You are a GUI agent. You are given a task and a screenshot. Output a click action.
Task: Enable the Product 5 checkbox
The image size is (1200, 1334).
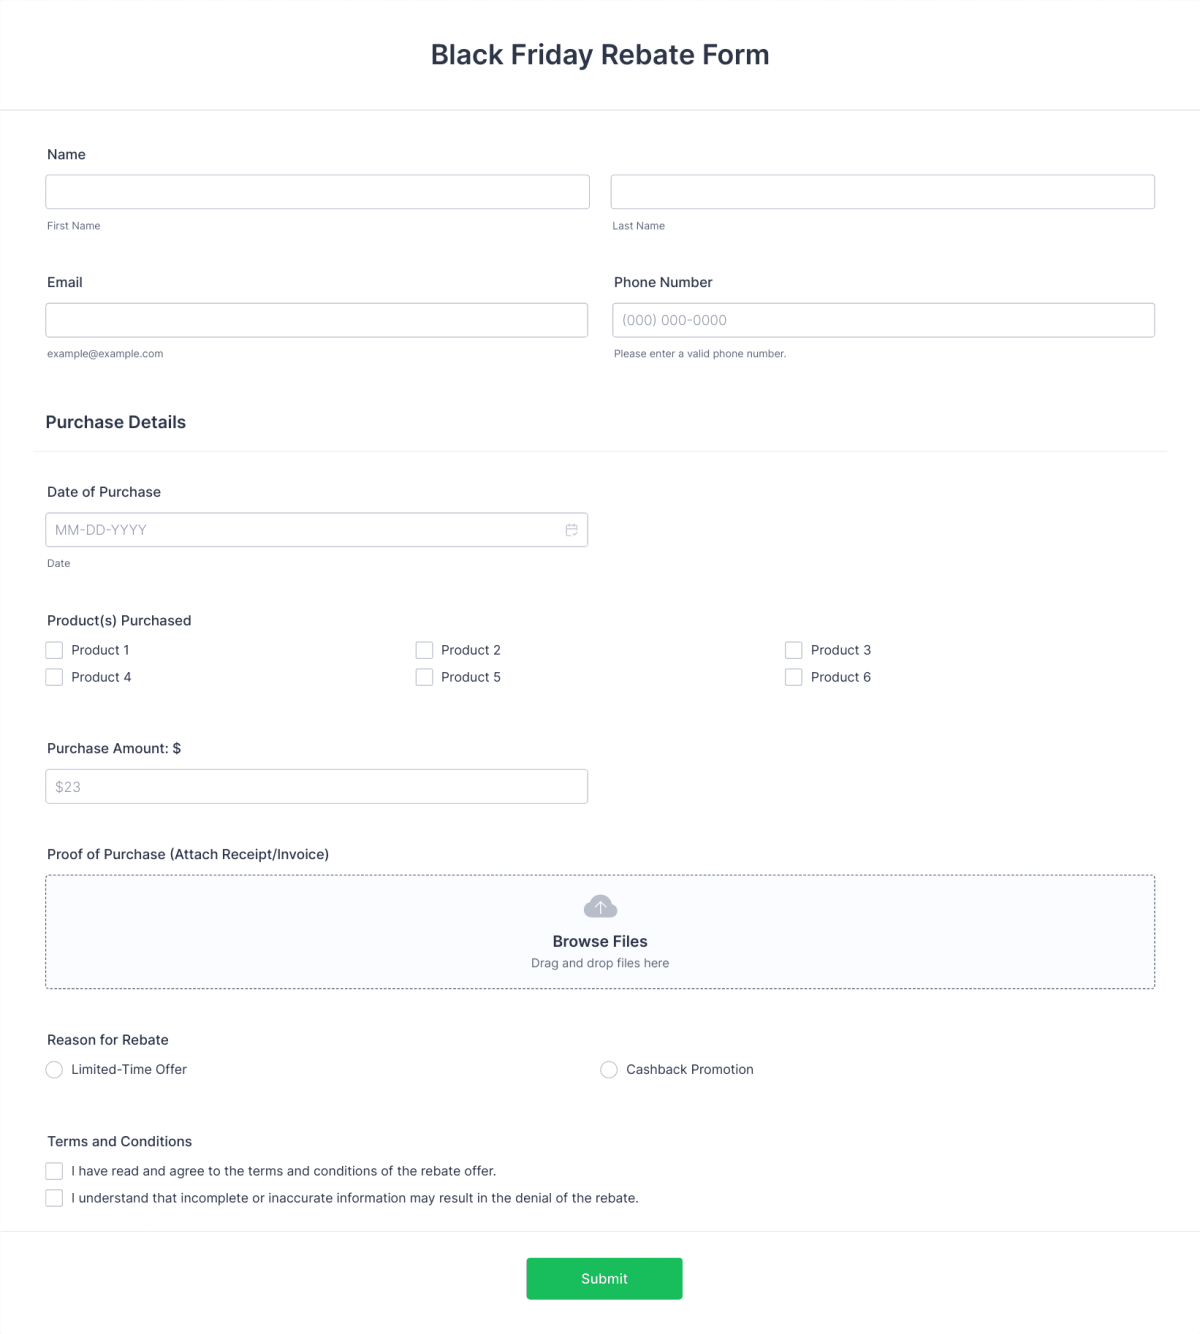pos(424,677)
